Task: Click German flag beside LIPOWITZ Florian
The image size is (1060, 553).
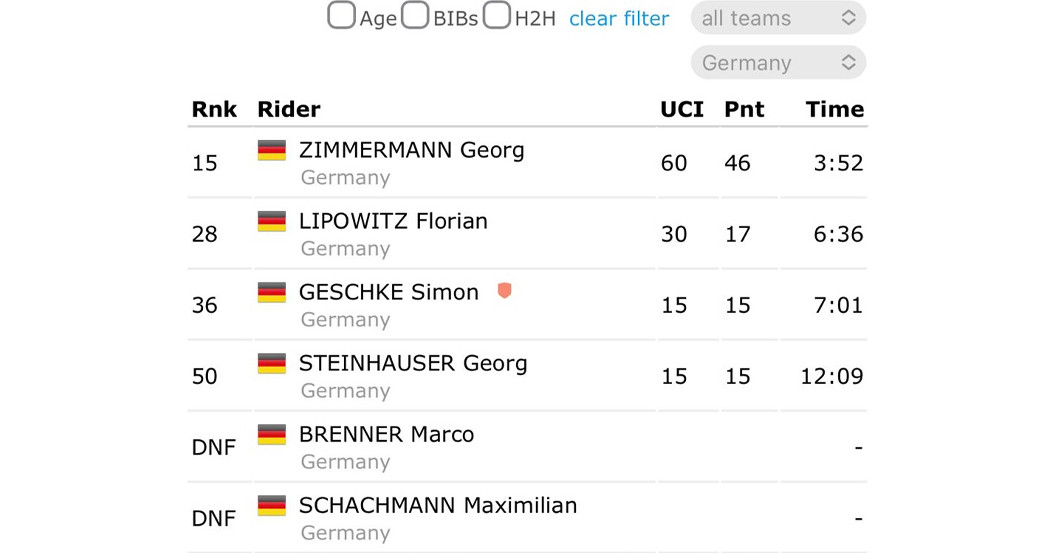Action: [x=272, y=222]
